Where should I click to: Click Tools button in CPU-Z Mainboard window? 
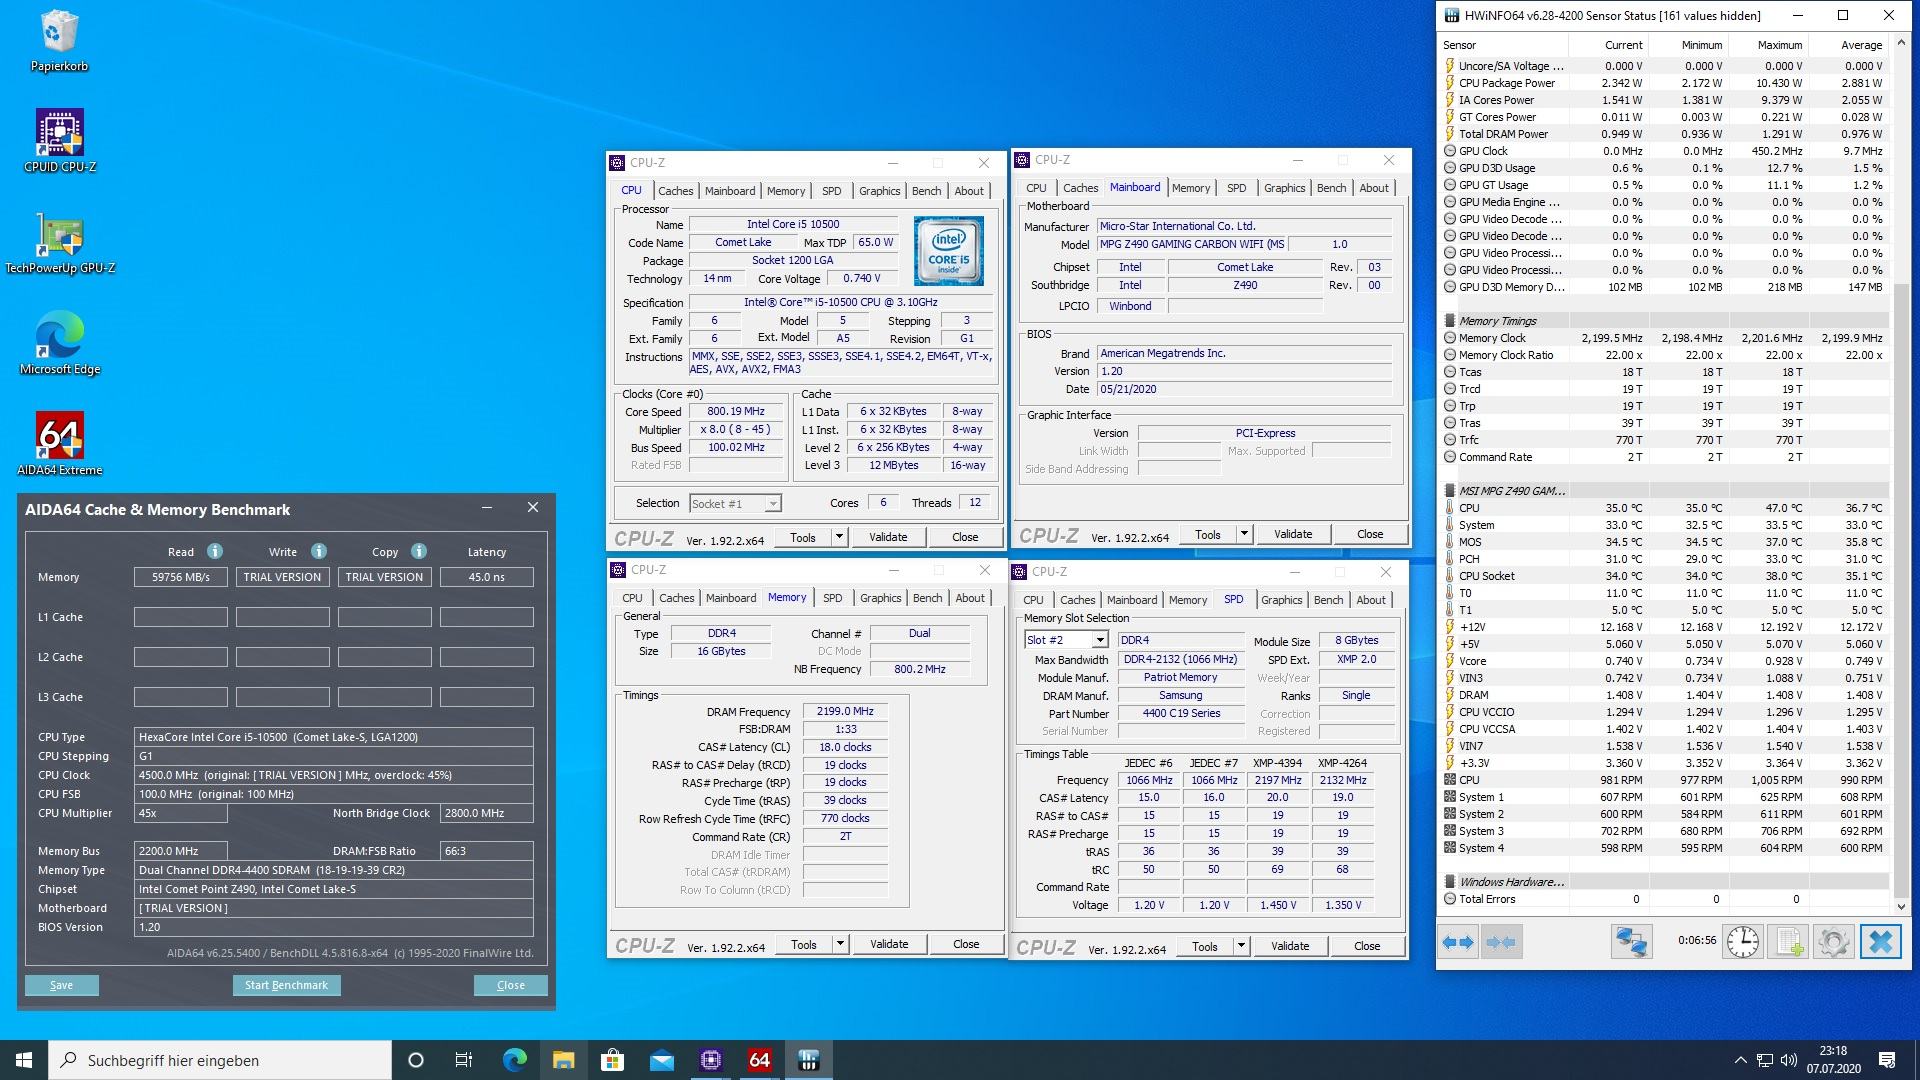click(x=1208, y=534)
